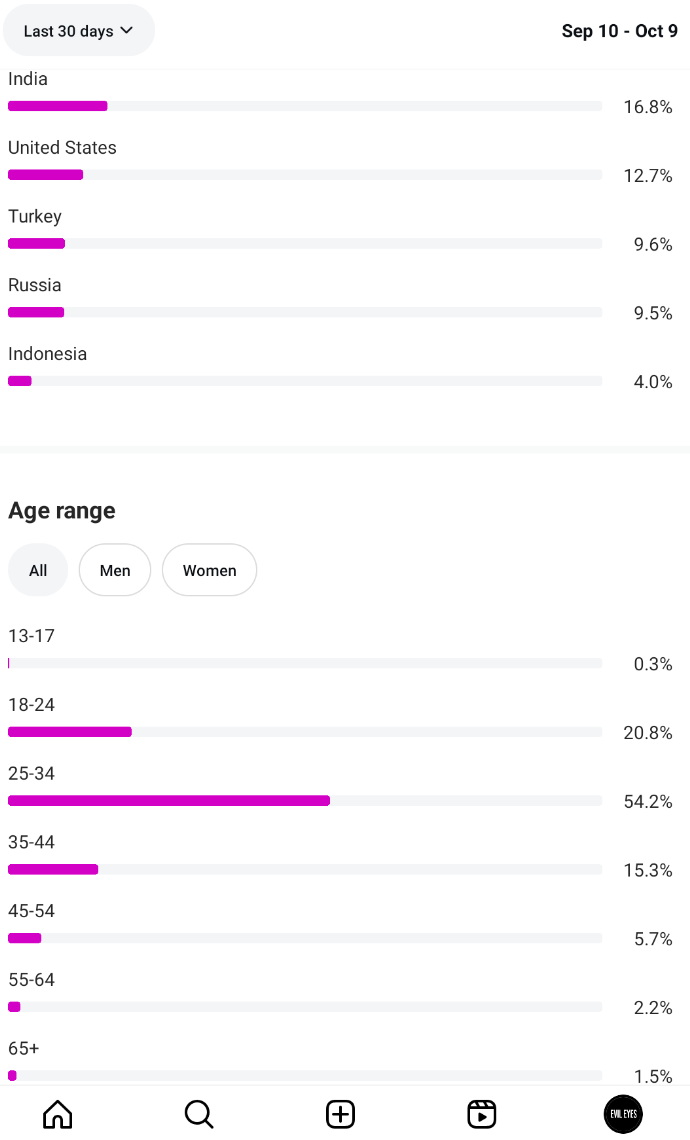Click the Sep 10 - Oct 9 date range
690x1140 pixels.
[x=619, y=31]
